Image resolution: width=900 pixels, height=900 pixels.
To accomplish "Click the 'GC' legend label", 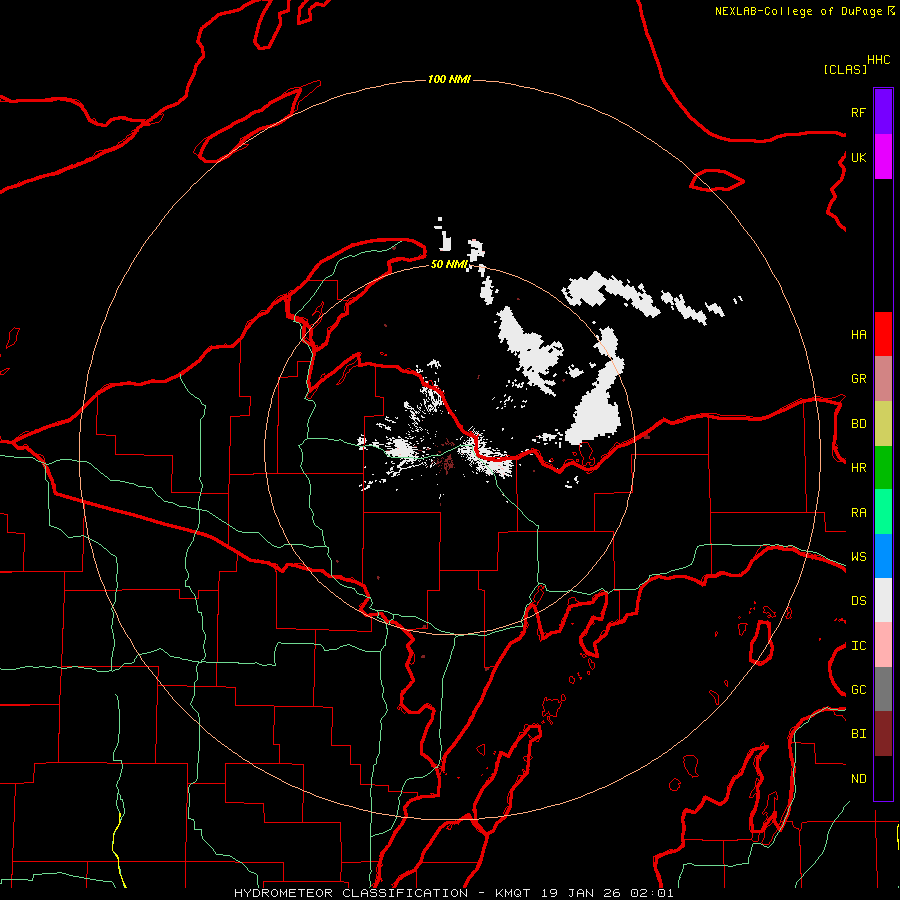I will point(858,690).
